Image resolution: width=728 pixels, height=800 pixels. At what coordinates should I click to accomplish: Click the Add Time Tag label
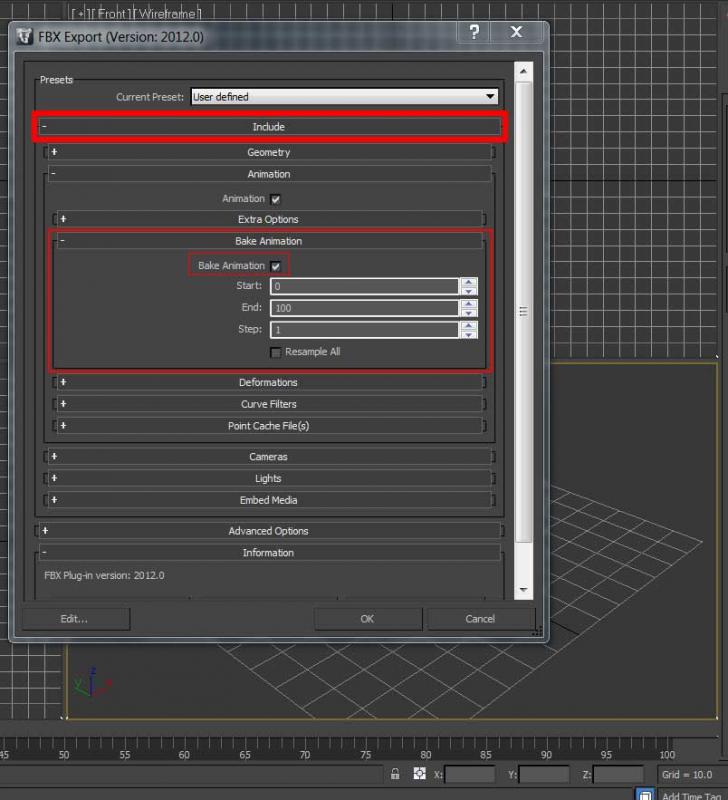(x=691, y=796)
